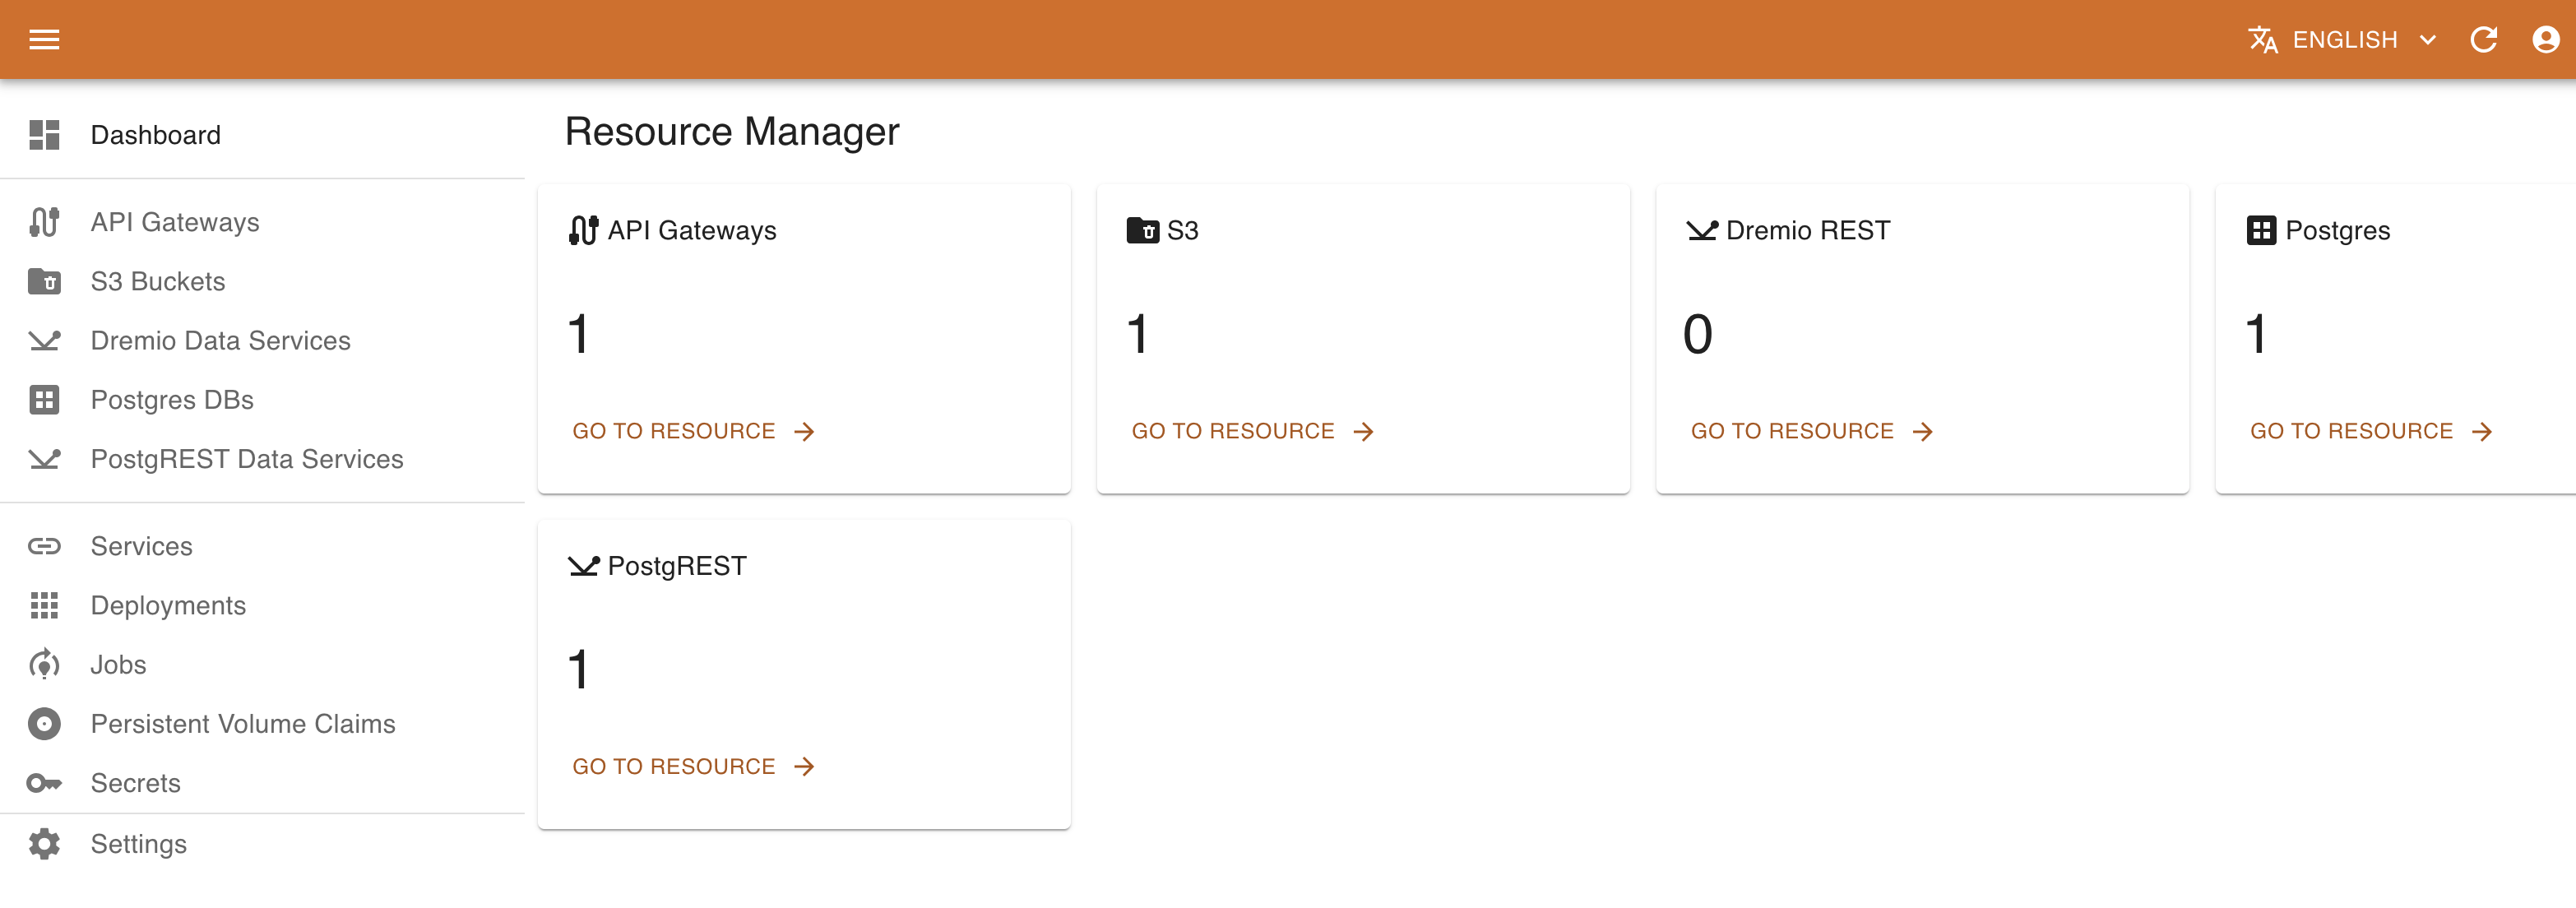
Task: Click the Services link icon
Action: click(44, 546)
